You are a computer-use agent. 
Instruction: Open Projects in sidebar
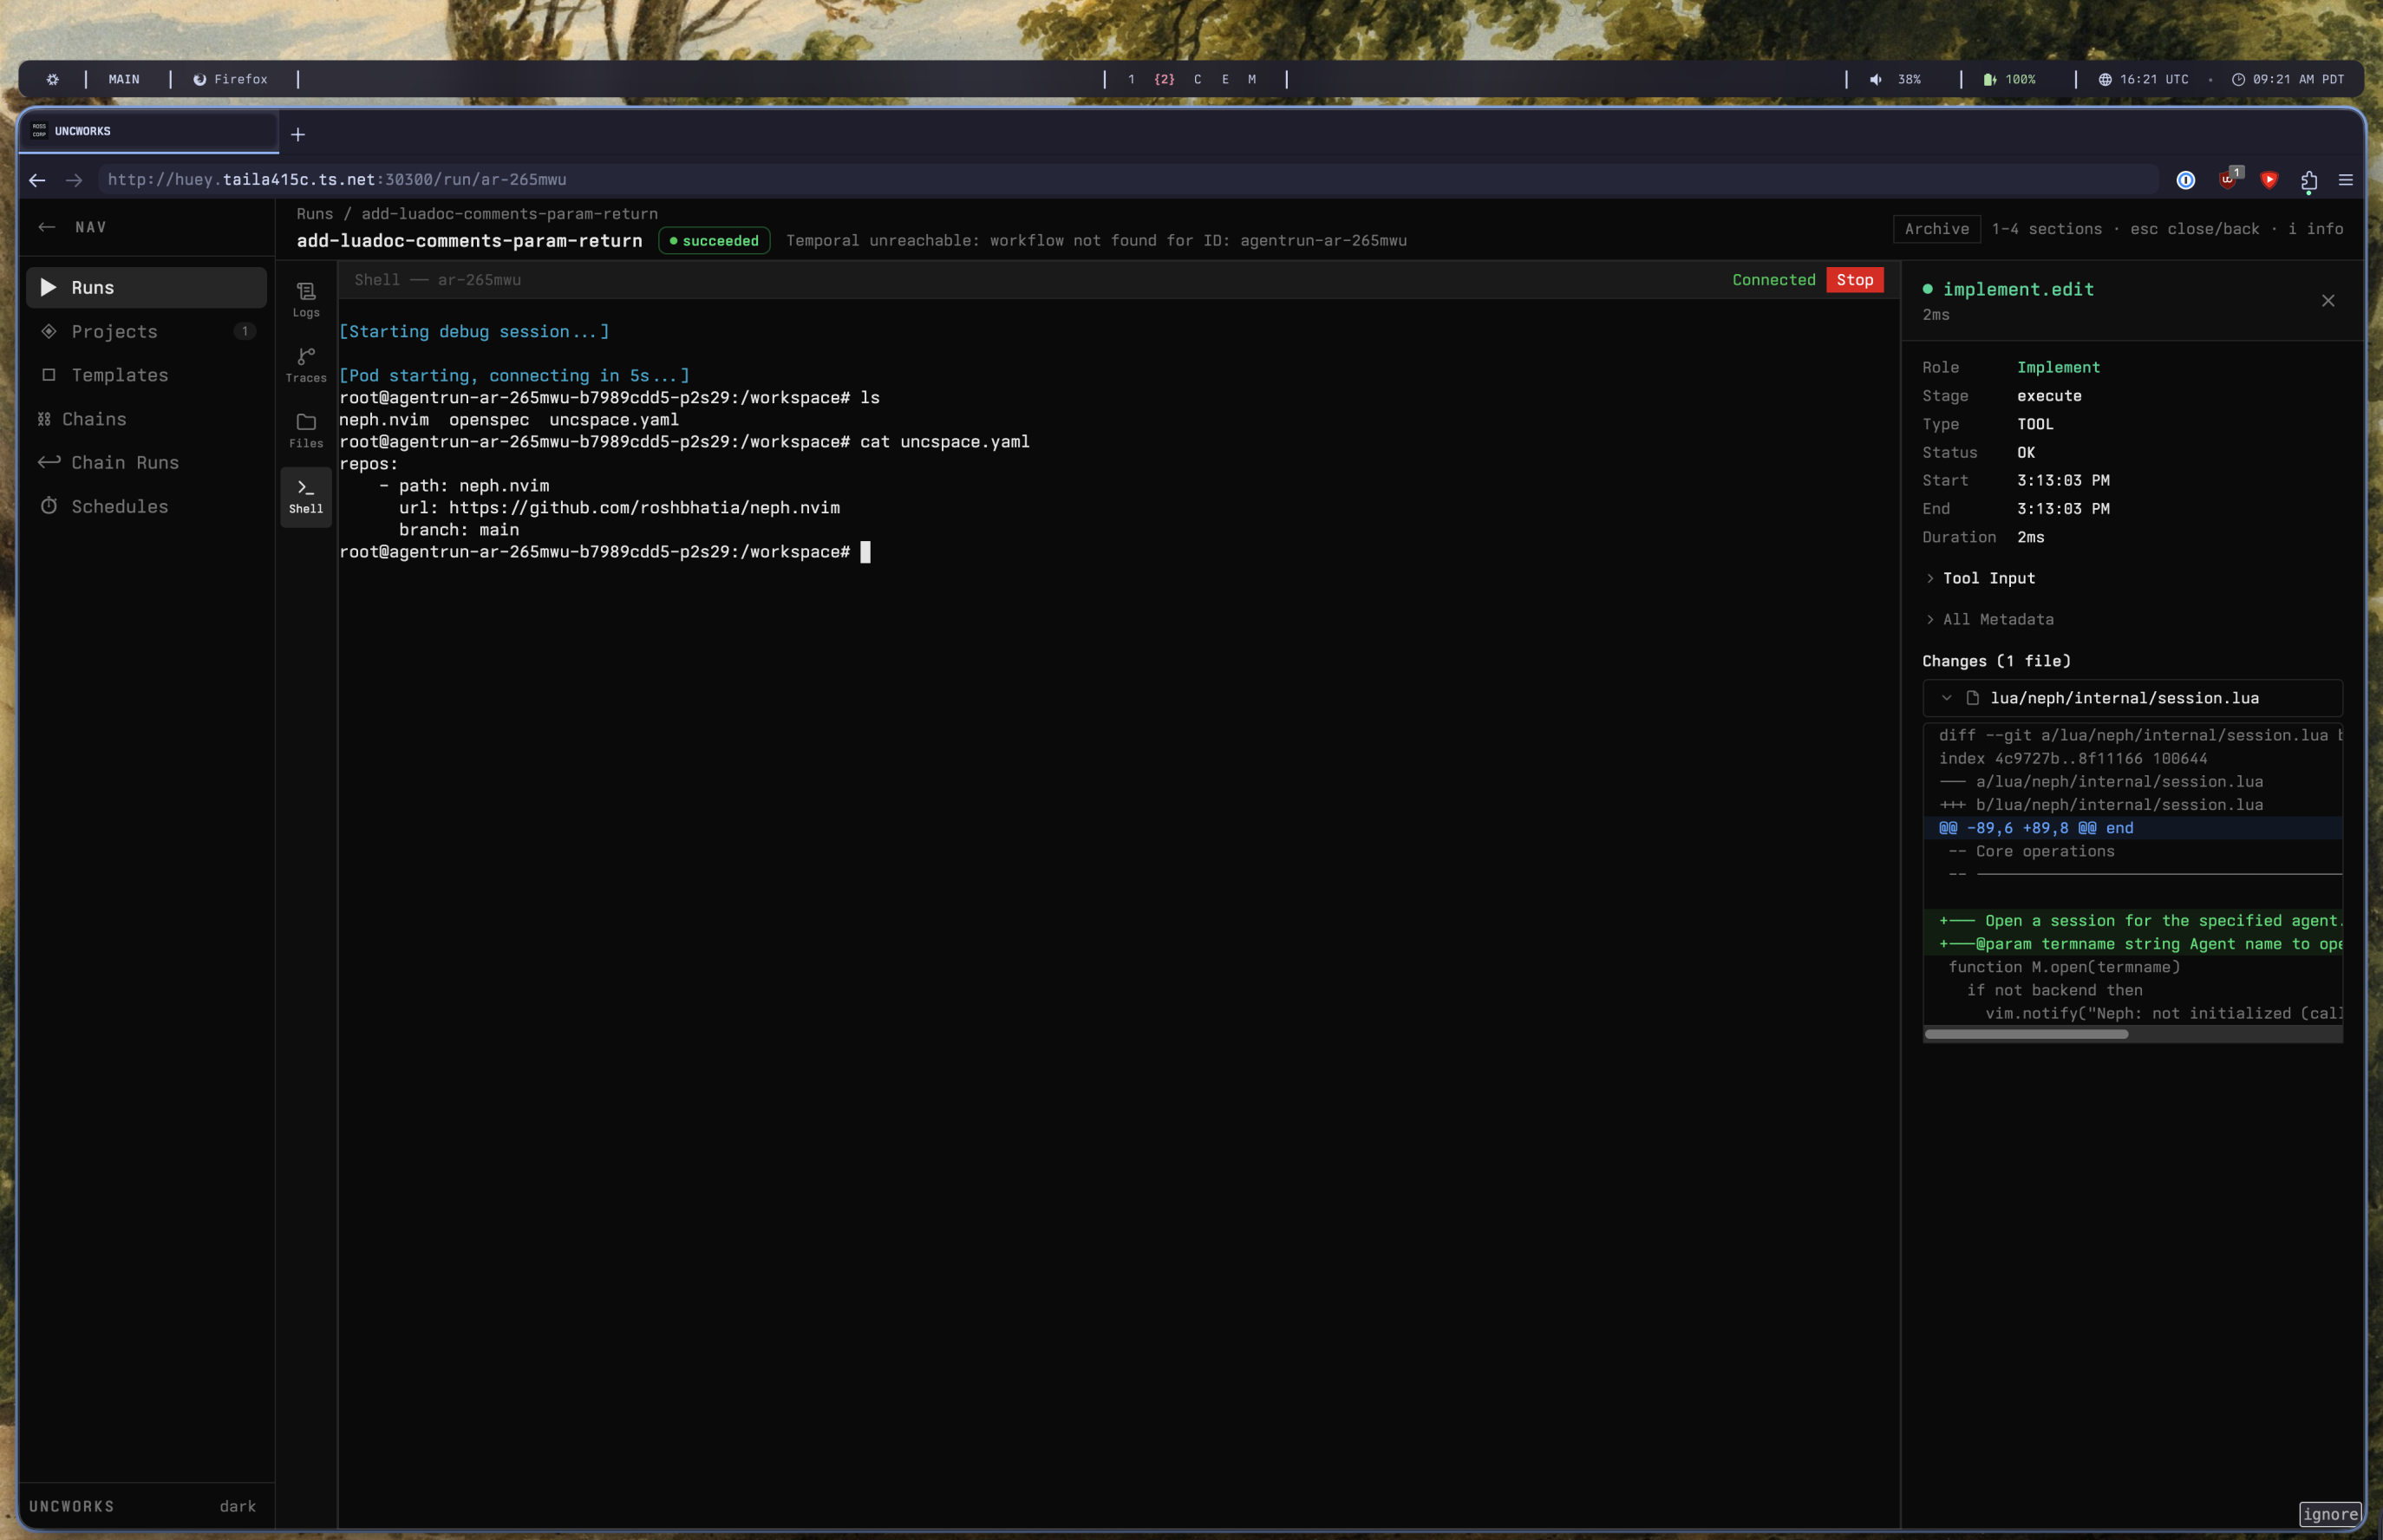coord(146,331)
